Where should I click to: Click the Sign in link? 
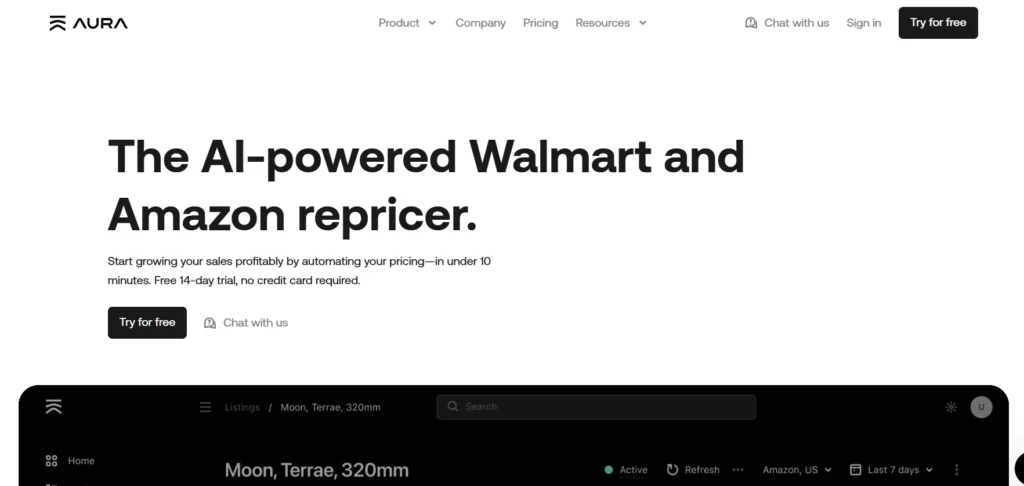tap(863, 23)
